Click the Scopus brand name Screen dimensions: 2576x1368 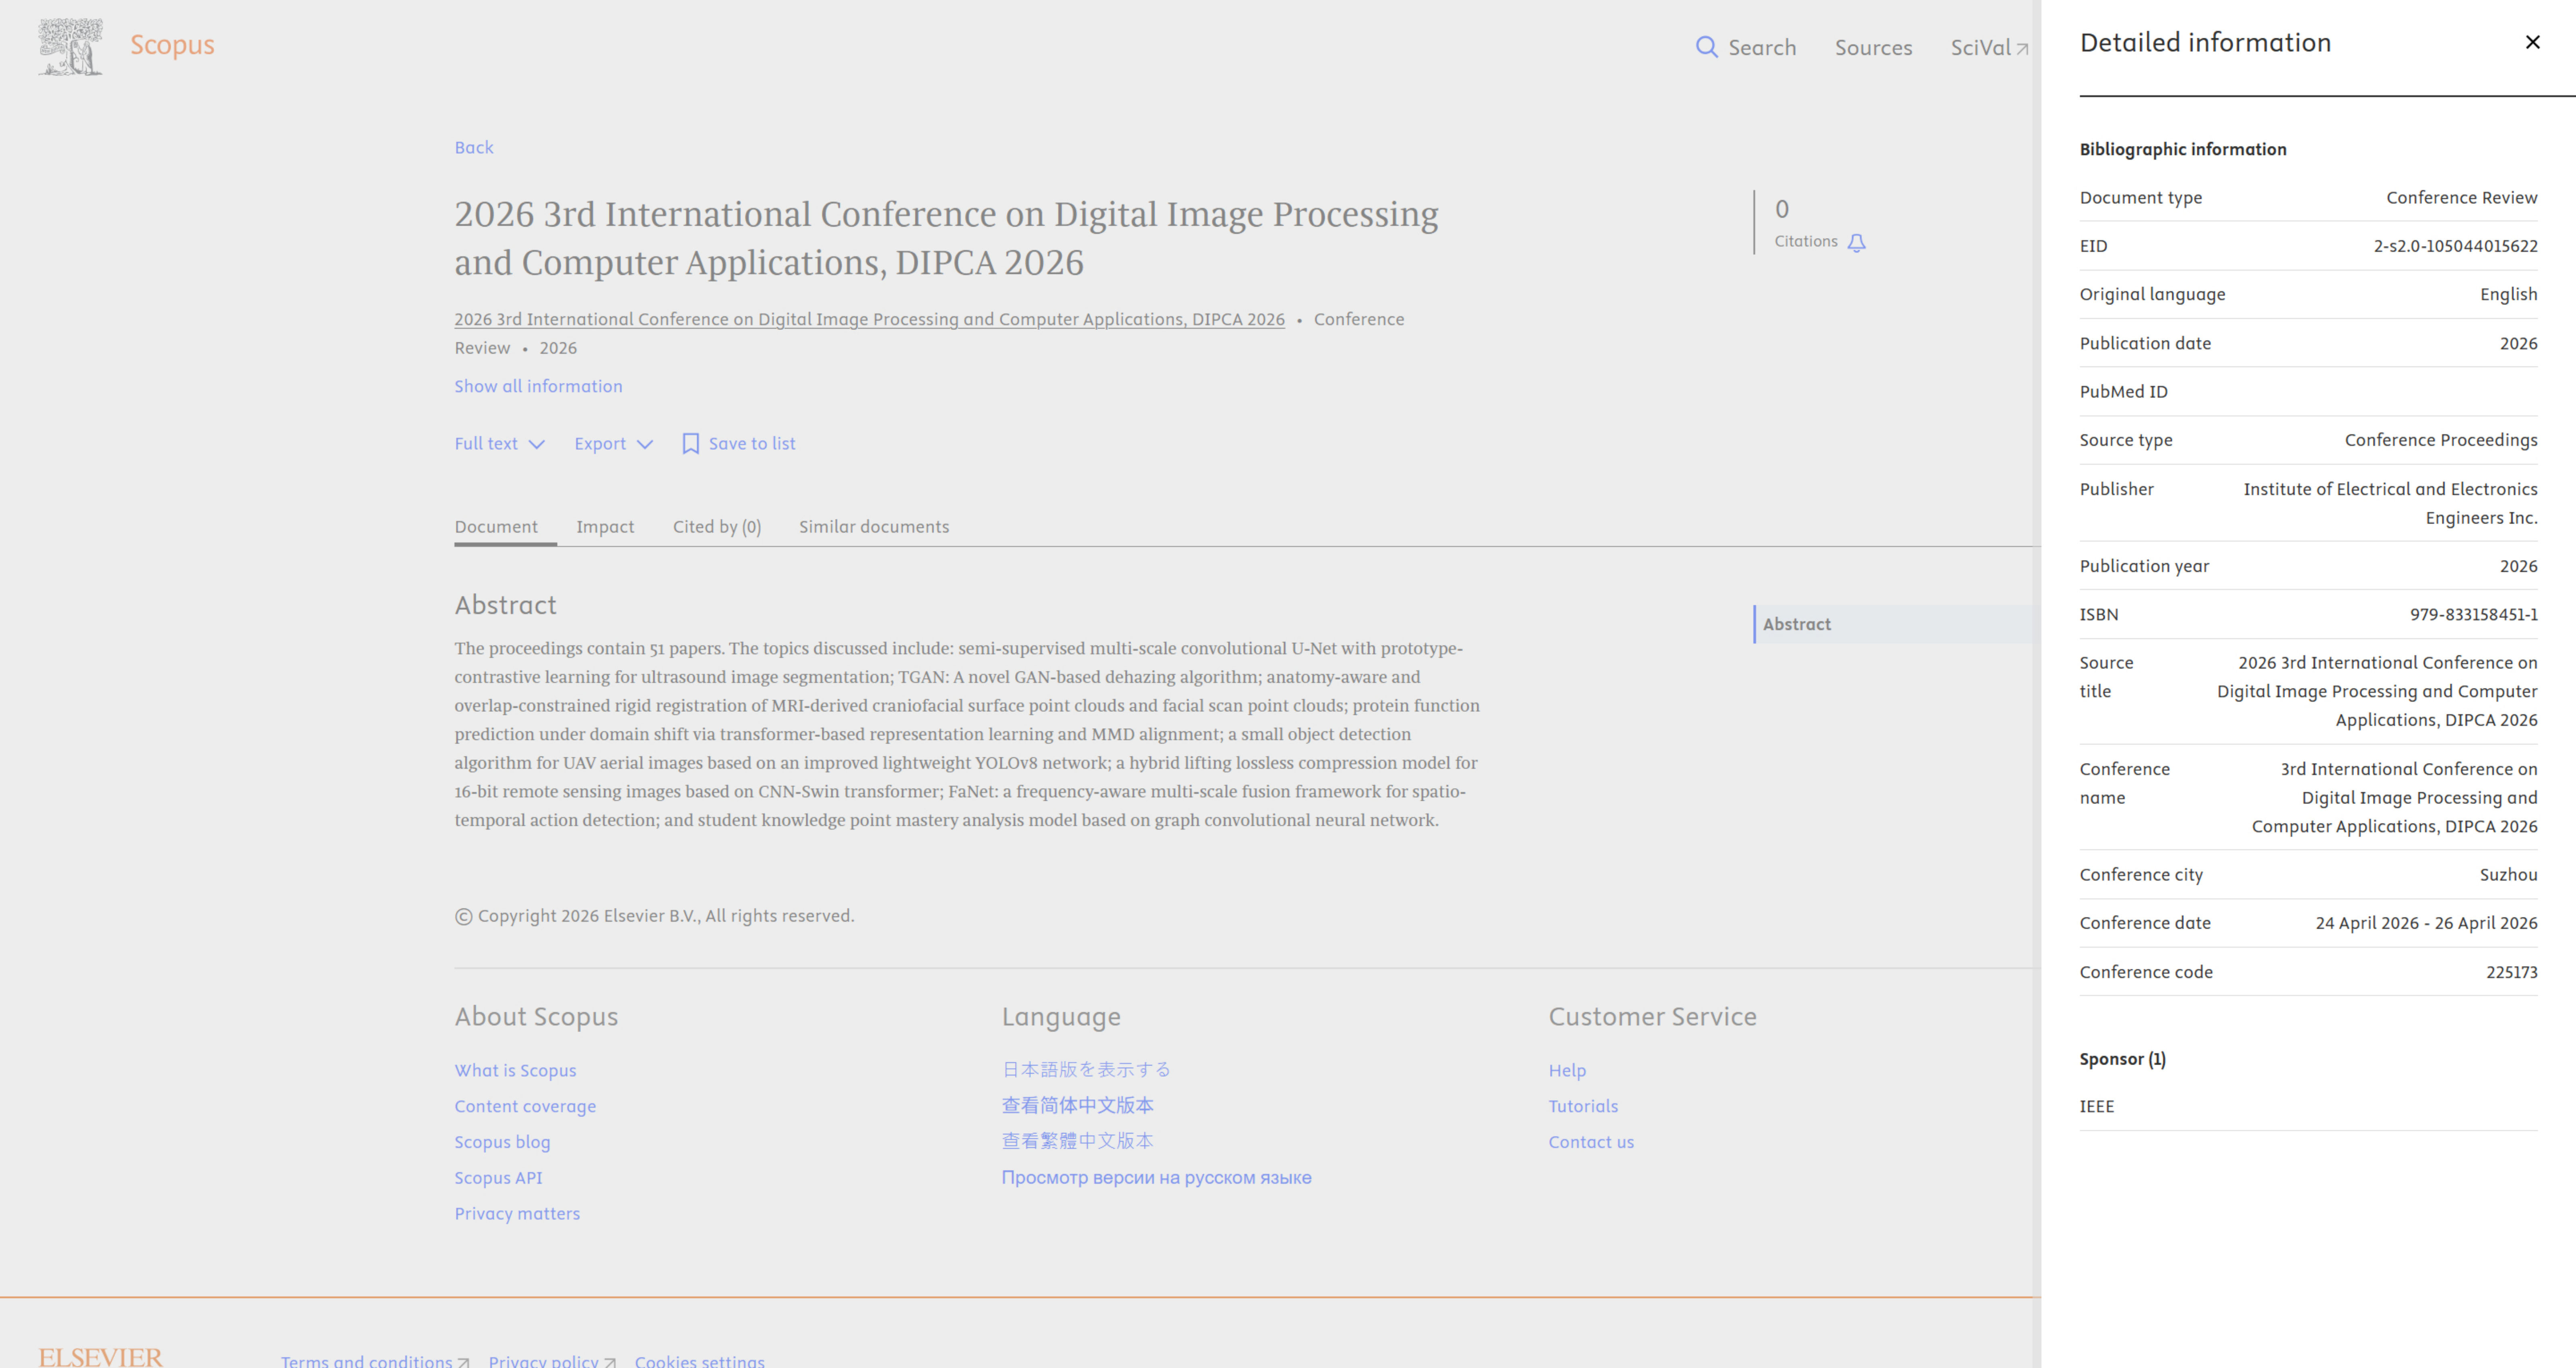[172, 45]
